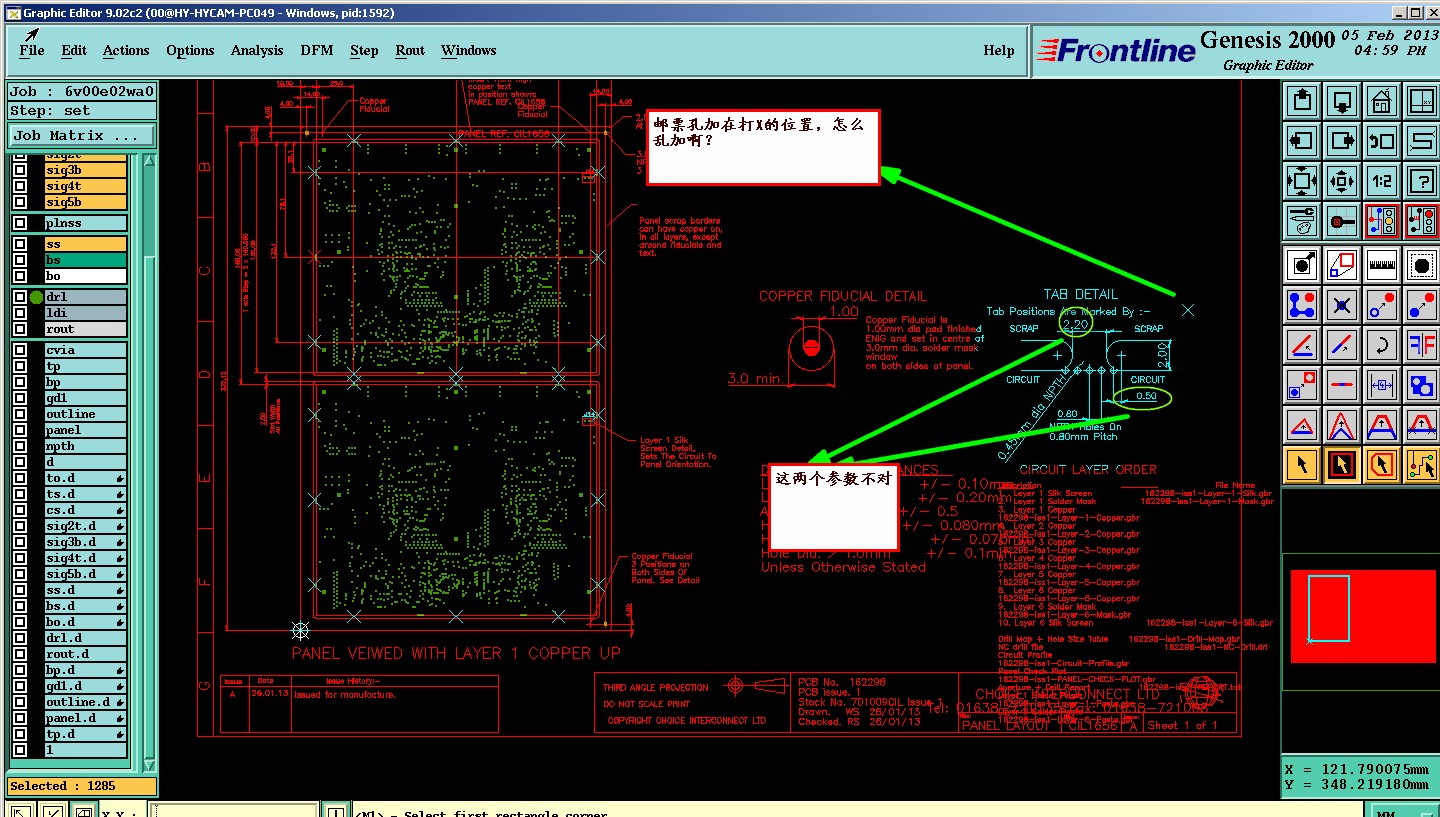Viewport: 1440px width, 817px height.
Task: Click the ruler measure tool icon
Action: click(x=1381, y=265)
